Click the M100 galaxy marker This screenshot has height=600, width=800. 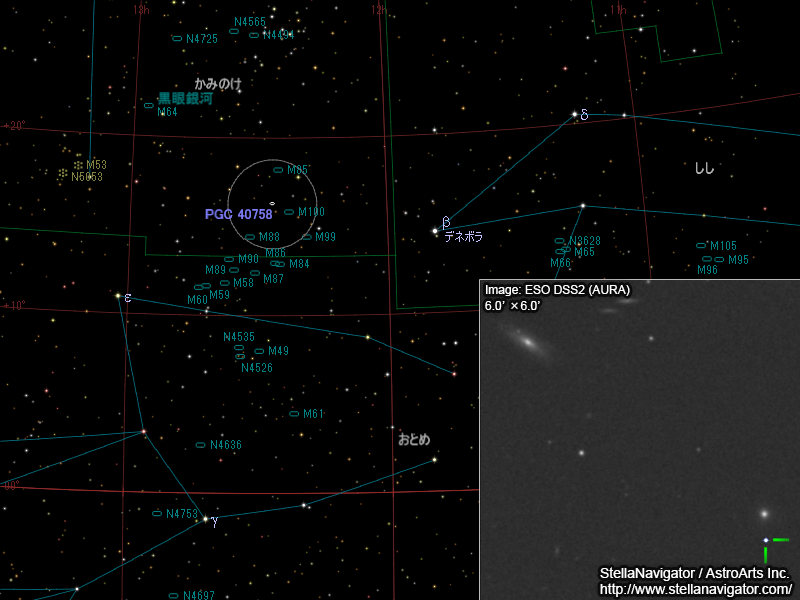pyautogui.click(x=289, y=212)
